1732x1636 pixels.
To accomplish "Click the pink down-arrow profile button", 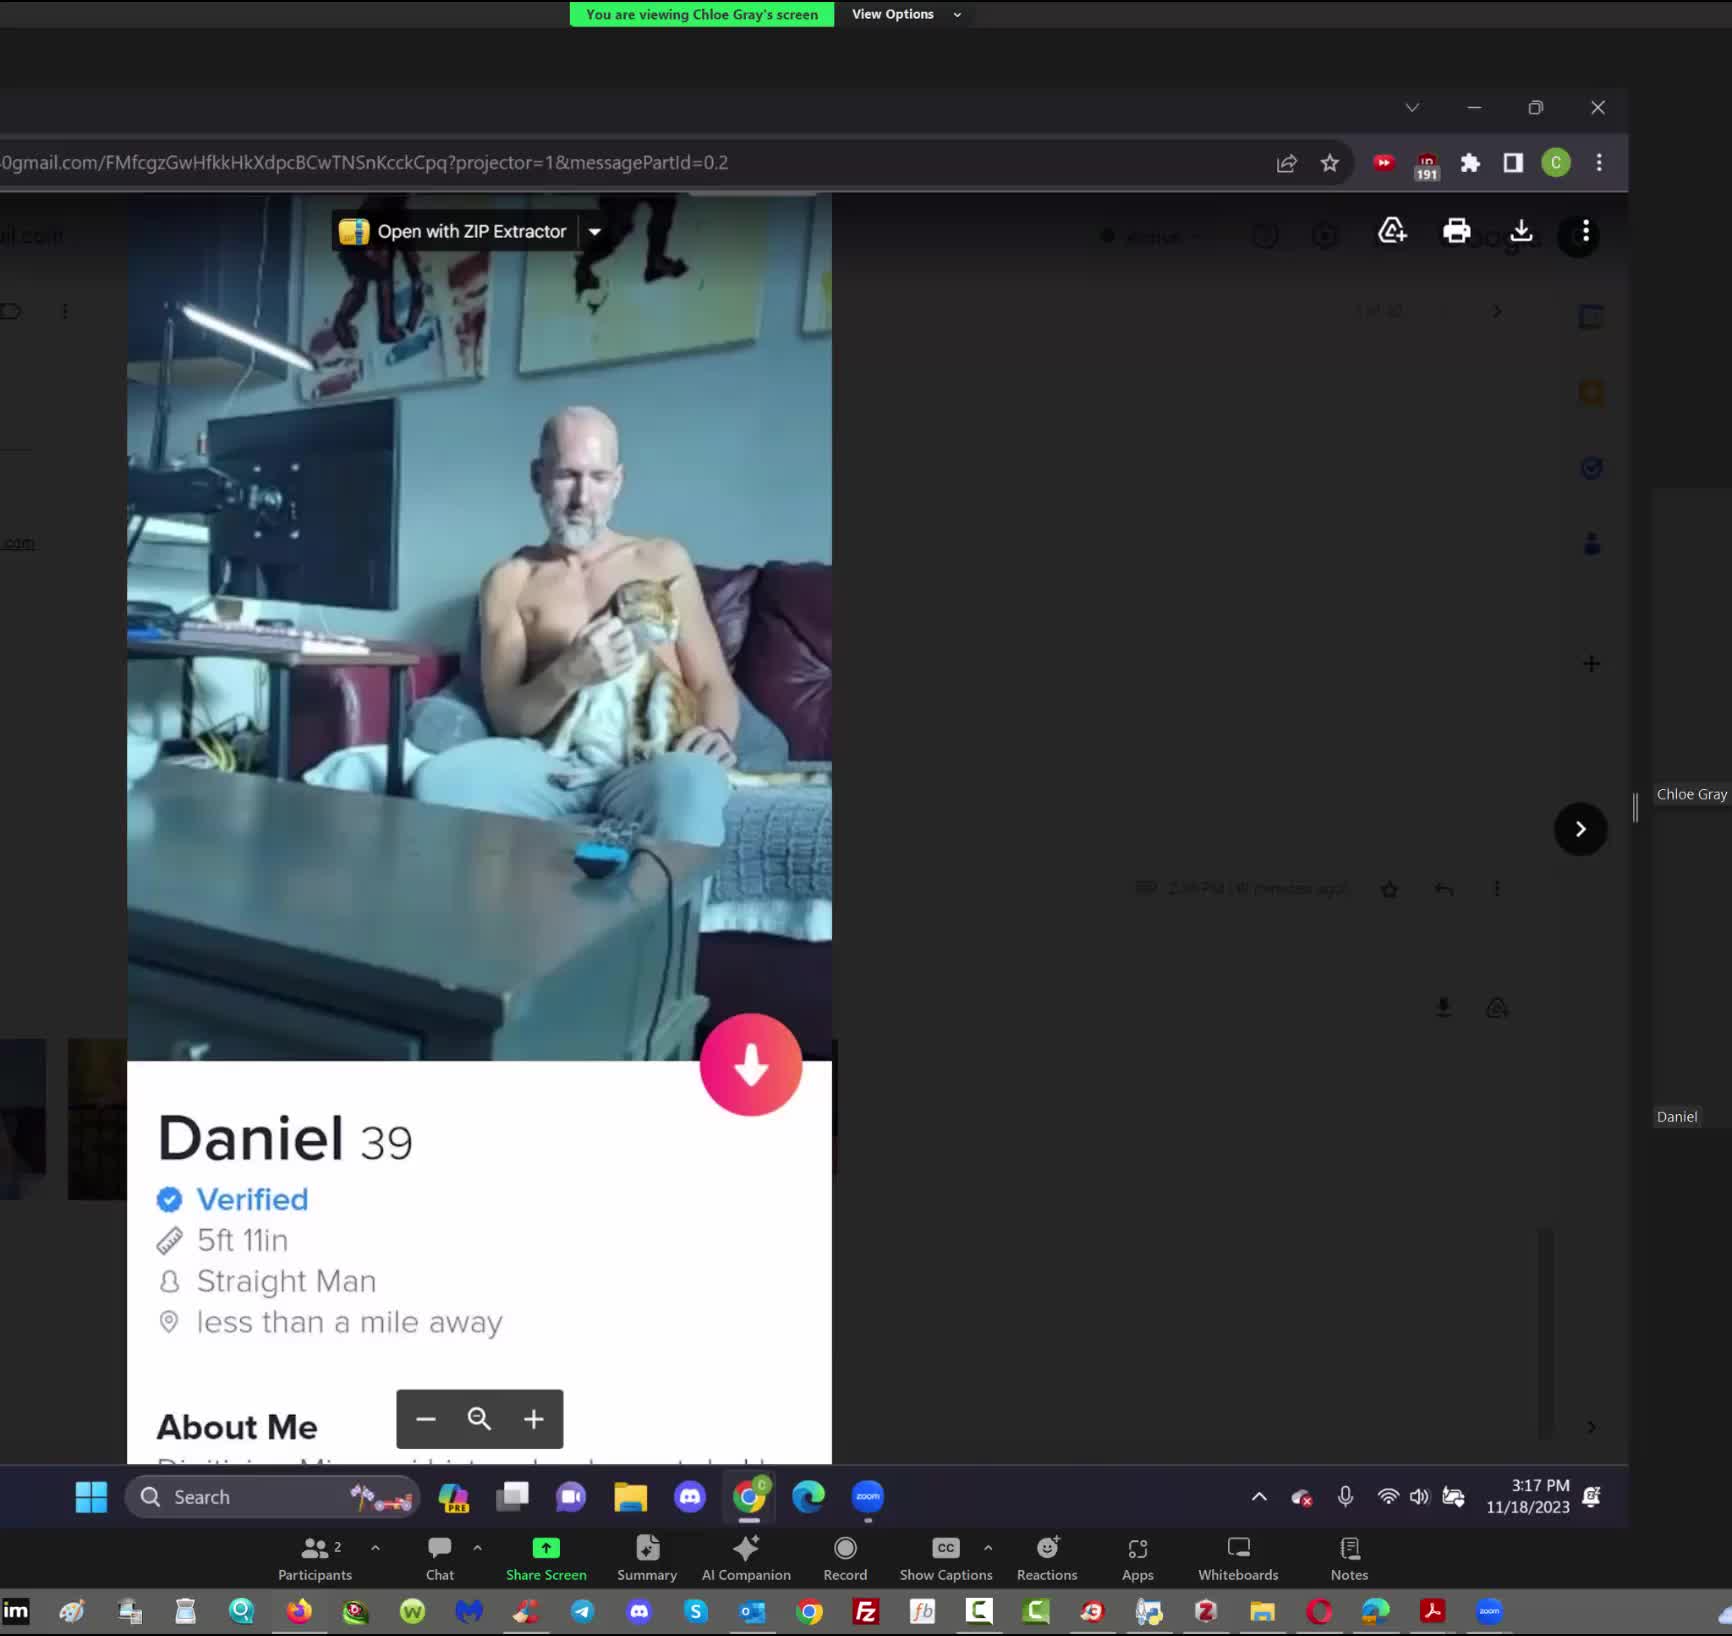I will tap(750, 1065).
